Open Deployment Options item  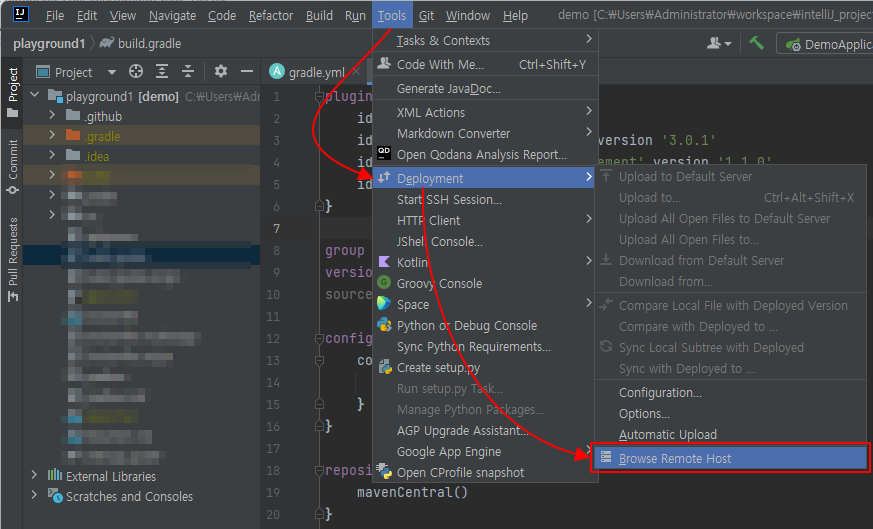[x=731, y=414]
